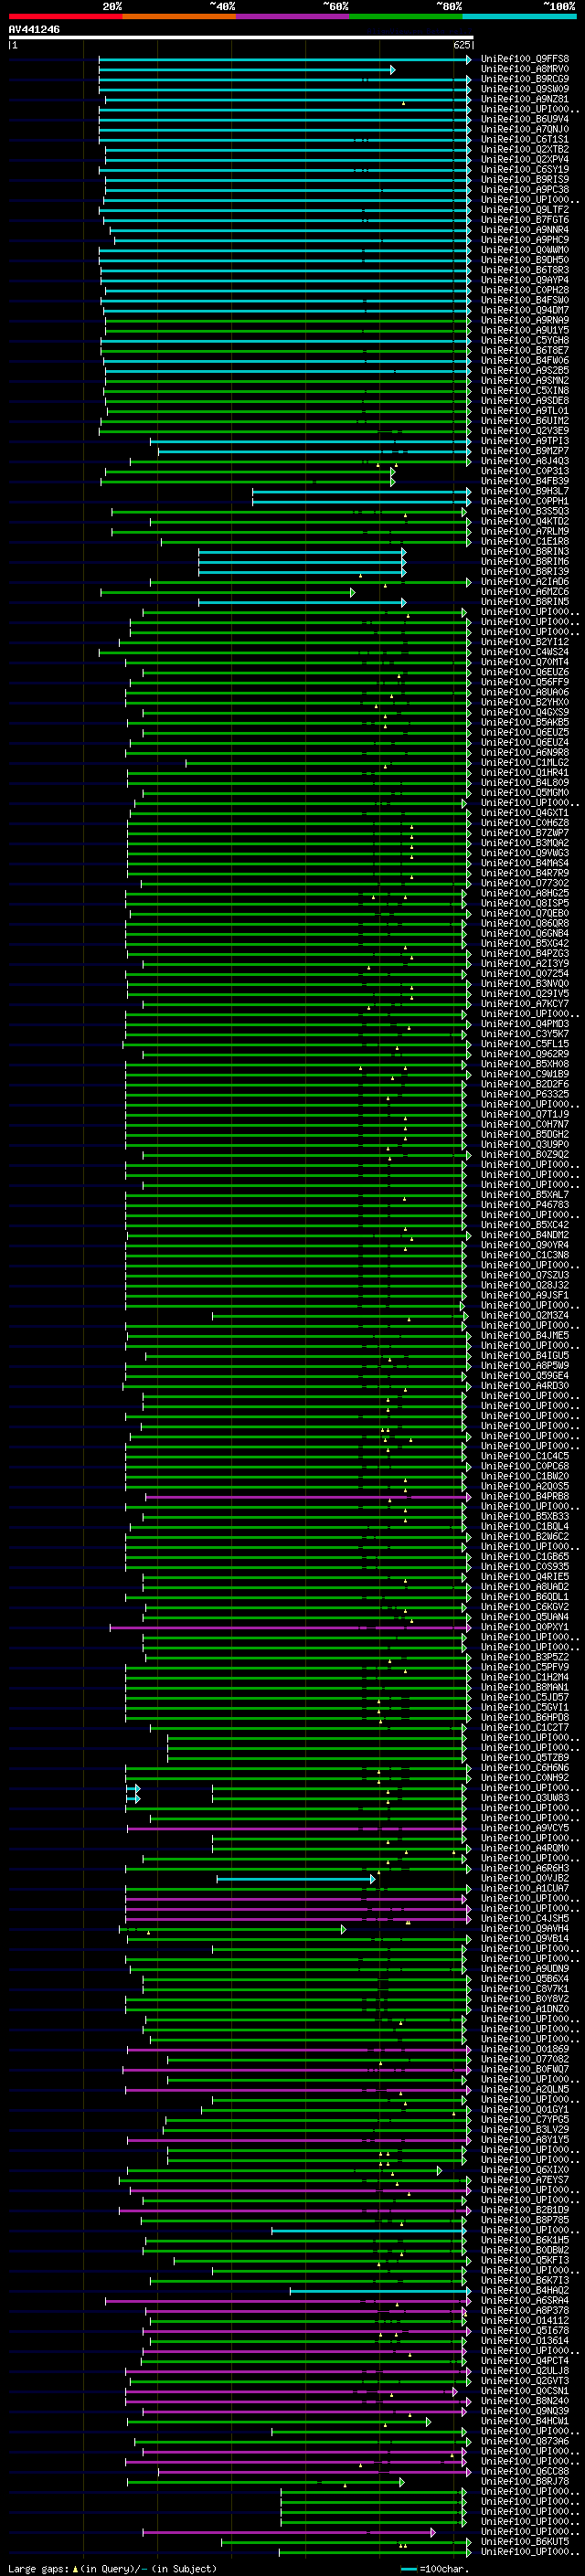The height and width of the screenshot is (2576, 585).
Task: Click the UniRef100_B4FSW0 entry
Action: [x=525, y=300]
